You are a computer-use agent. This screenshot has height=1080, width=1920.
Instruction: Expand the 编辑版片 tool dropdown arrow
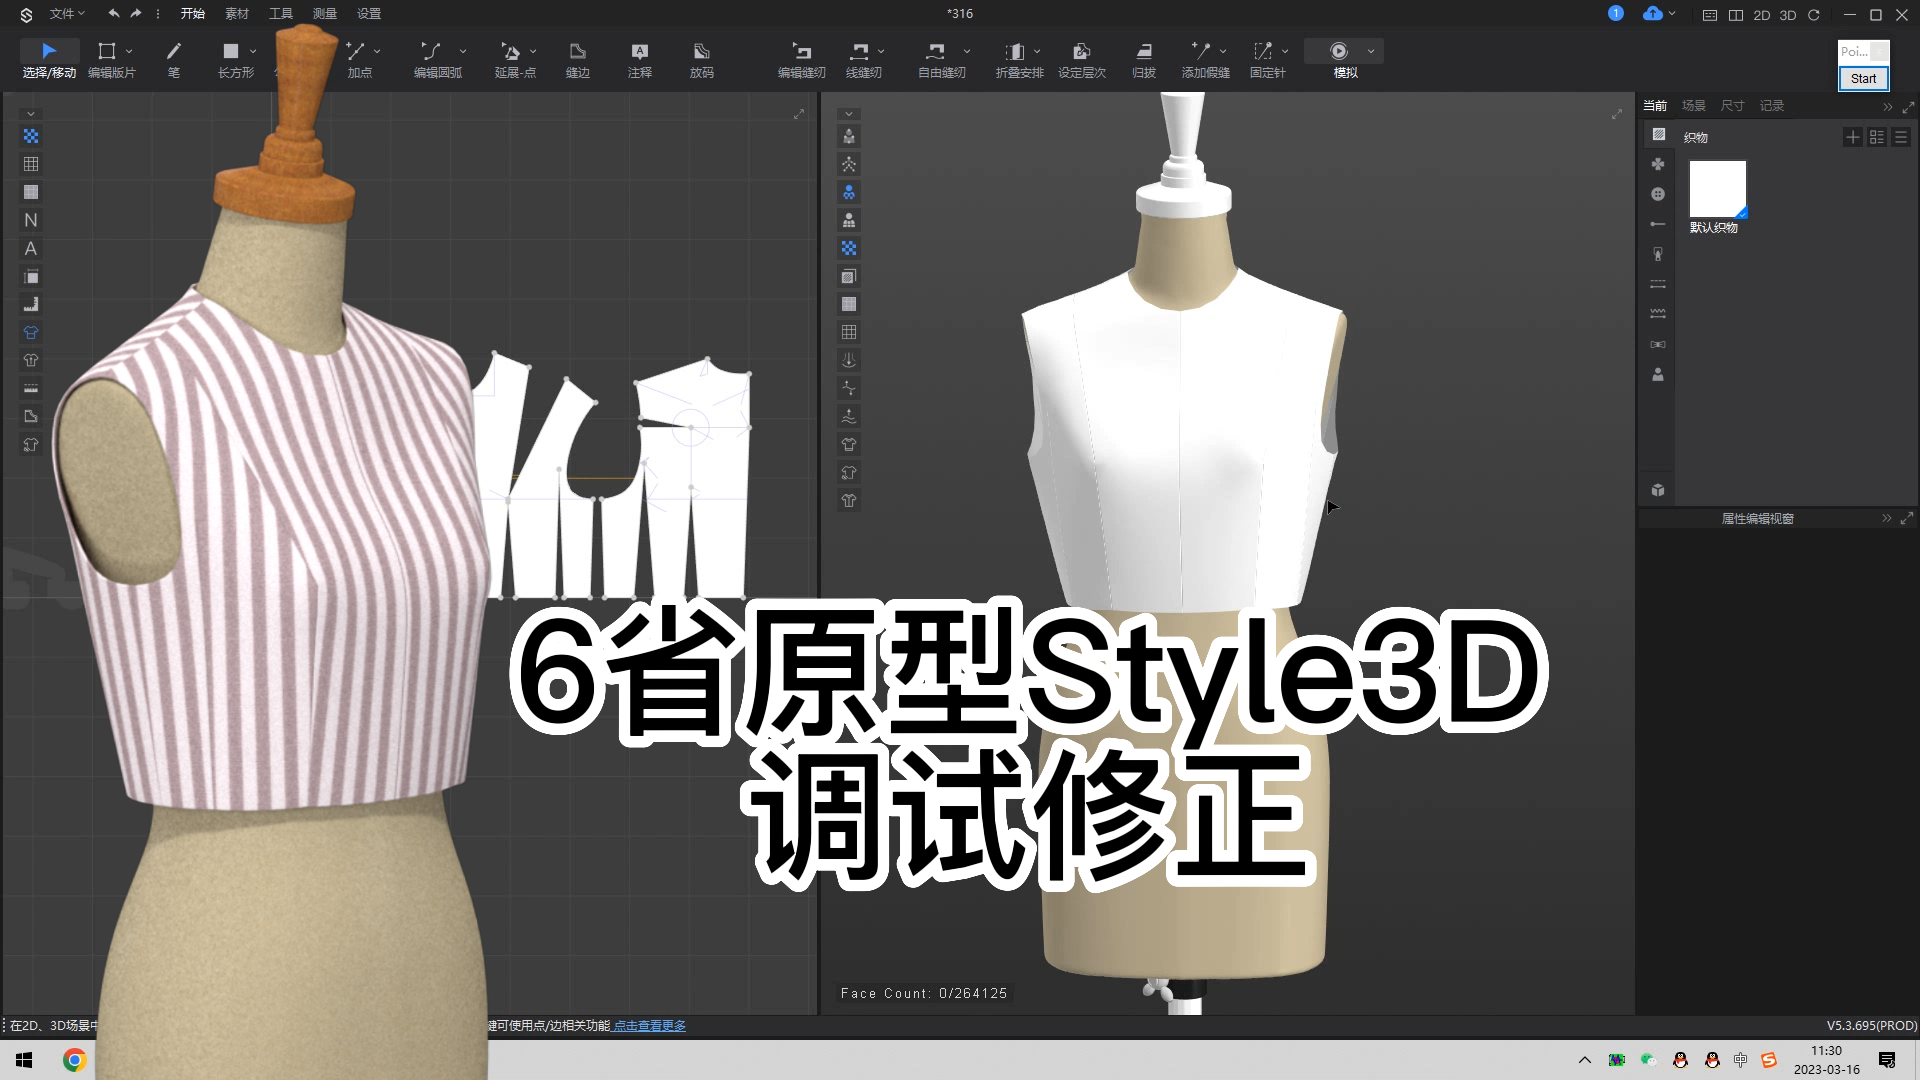pos(129,51)
